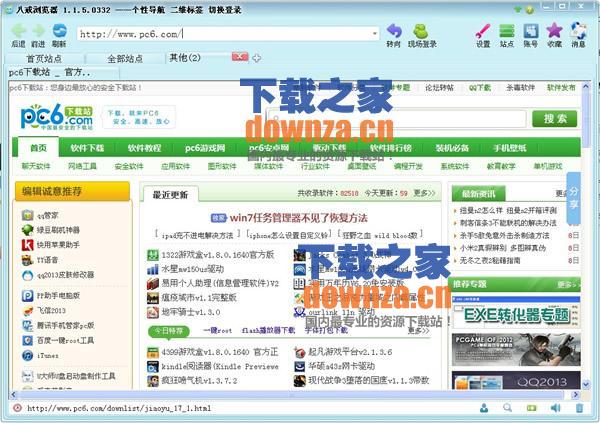Open 系统软件 category link
The width and height of the screenshot is (600, 423).
click(x=455, y=166)
